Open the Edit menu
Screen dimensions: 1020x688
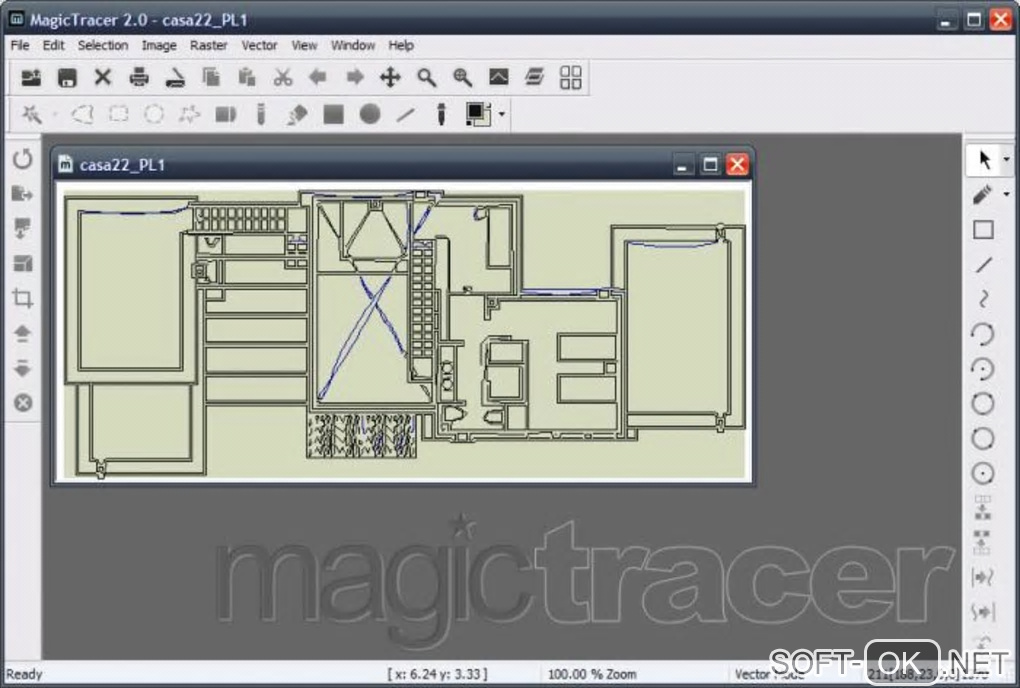[53, 45]
